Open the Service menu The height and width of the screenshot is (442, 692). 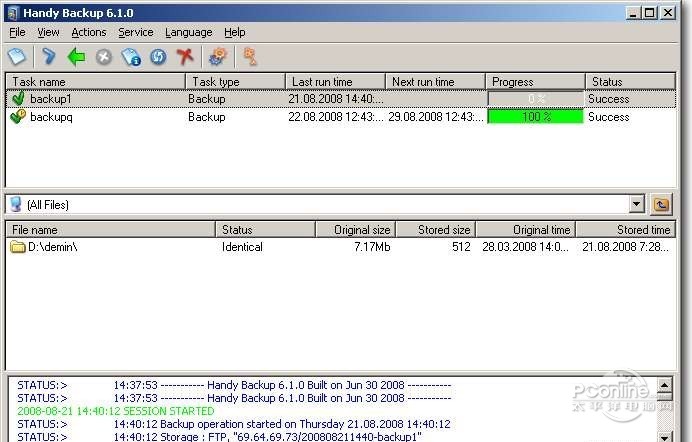(x=135, y=32)
